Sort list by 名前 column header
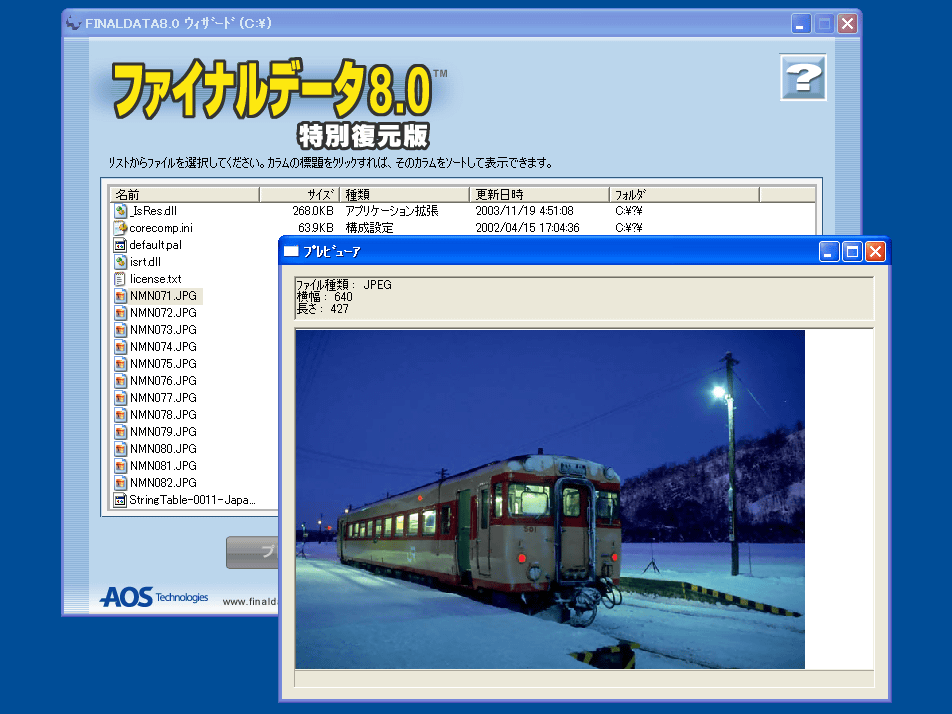The width and height of the screenshot is (952, 714). coord(185,194)
